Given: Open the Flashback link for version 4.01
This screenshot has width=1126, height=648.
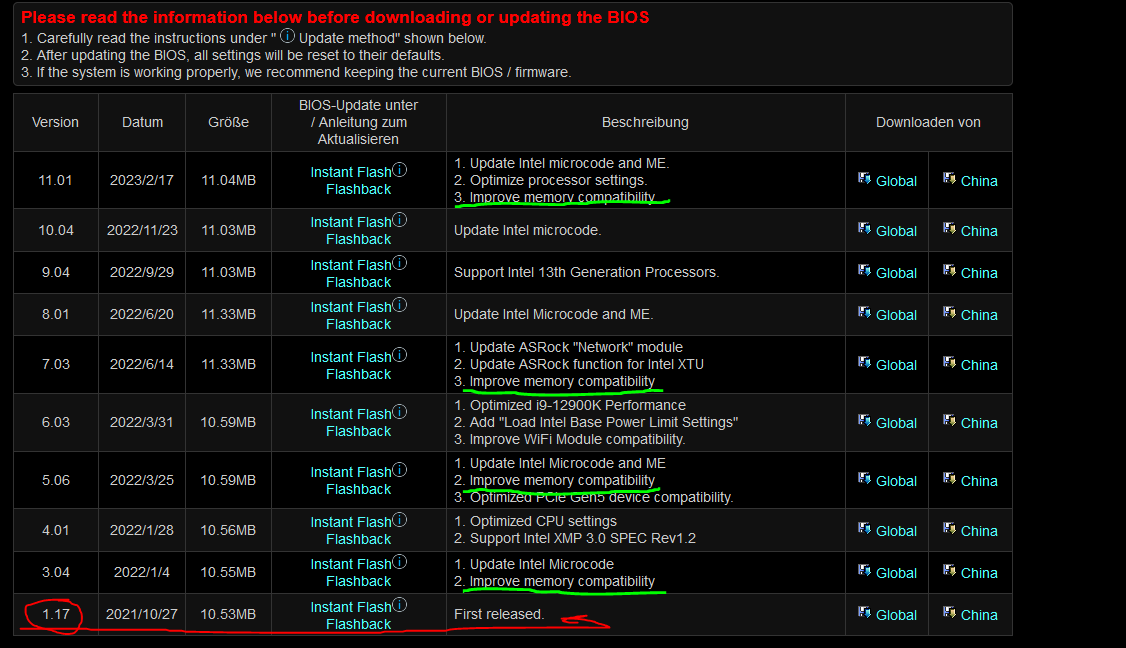Looking at the screenshot, I should (358, 540).
